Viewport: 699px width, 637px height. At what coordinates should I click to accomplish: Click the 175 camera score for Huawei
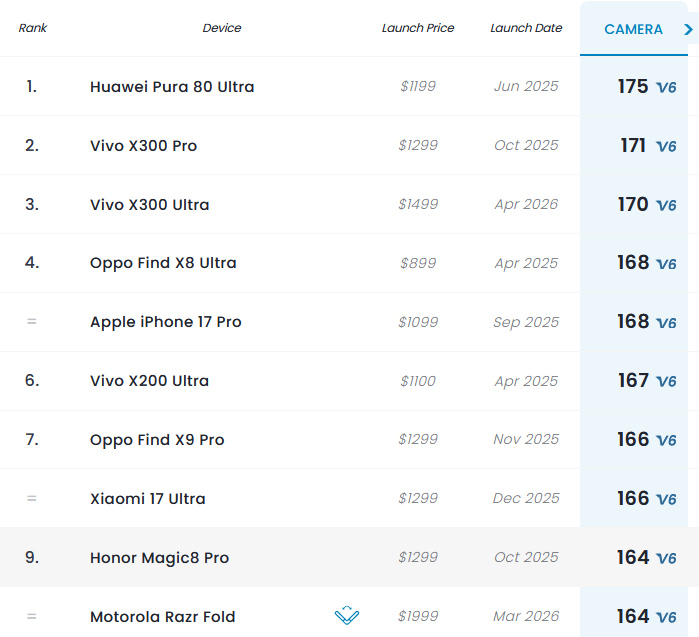tap(633, 86)
